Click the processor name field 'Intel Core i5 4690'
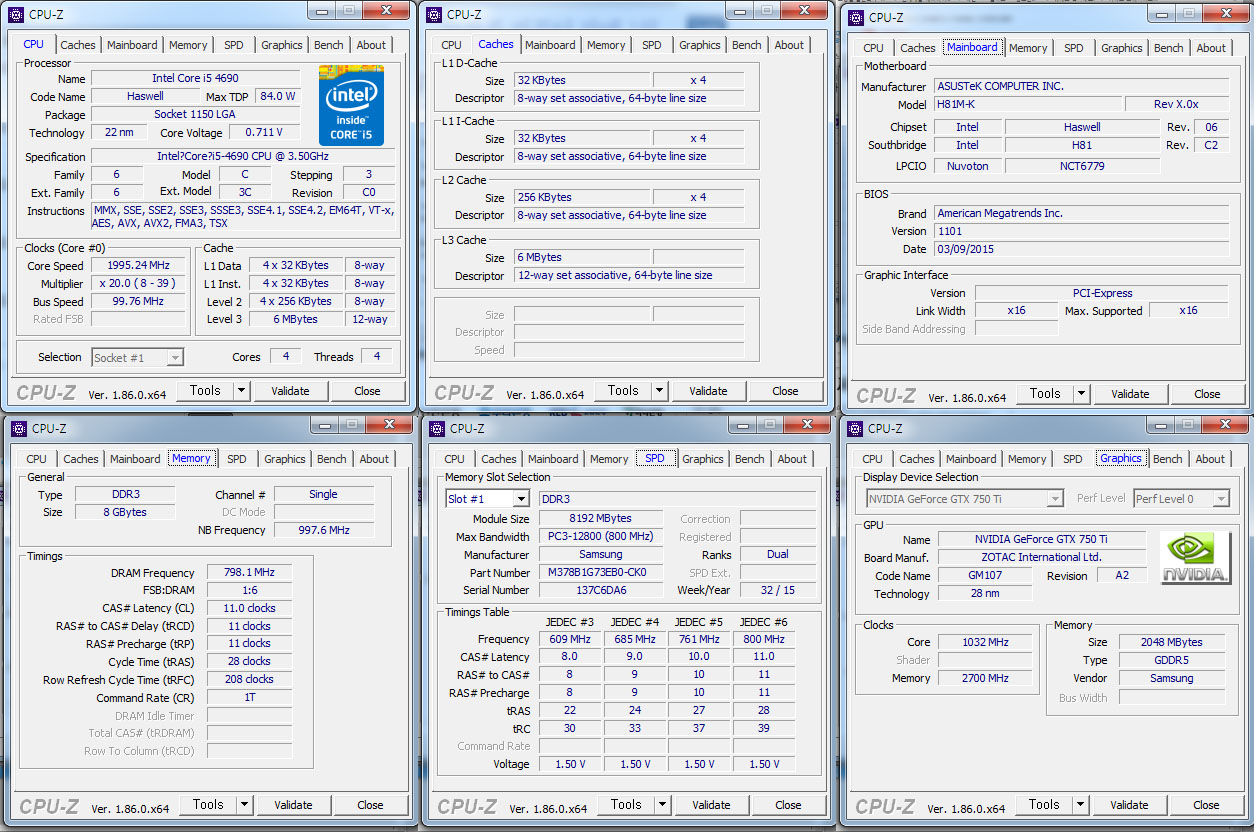 click(x=196, y=78)
